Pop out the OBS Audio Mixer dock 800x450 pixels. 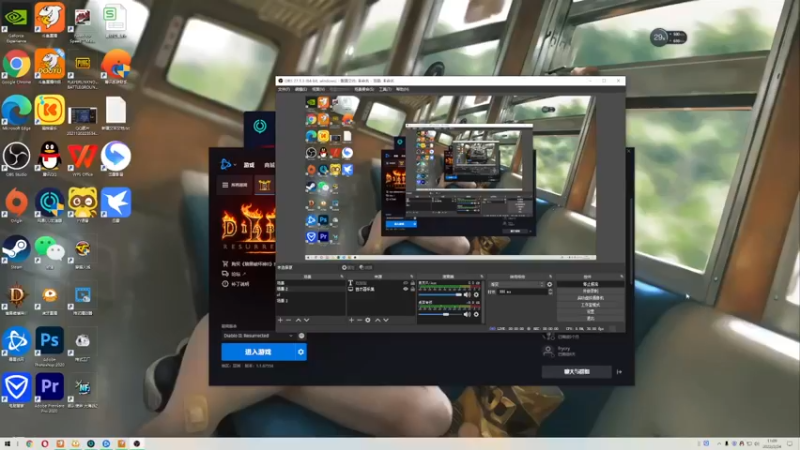pyautogui.click(x=482, y=277)
